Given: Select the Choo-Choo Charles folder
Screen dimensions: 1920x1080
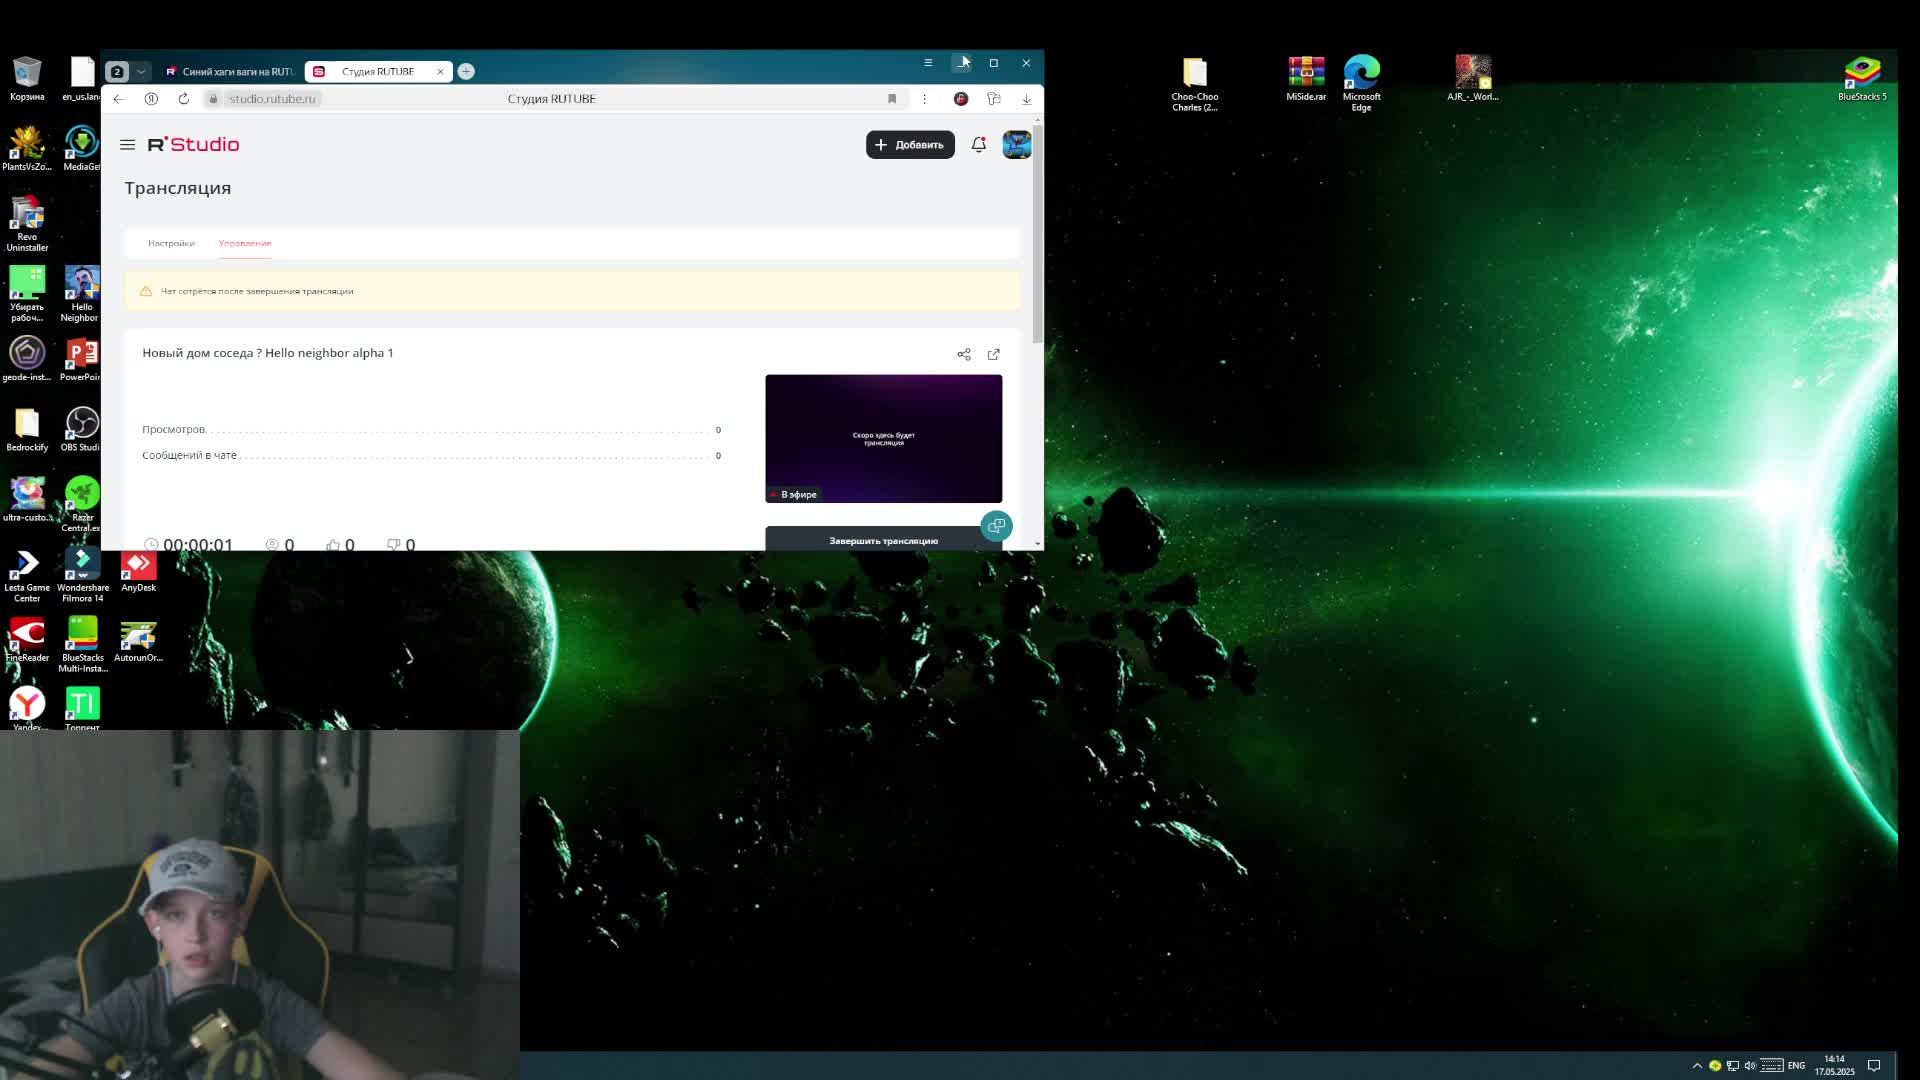Looking at the screenshot, I should pyautogui.click(x=1195, y=83).
